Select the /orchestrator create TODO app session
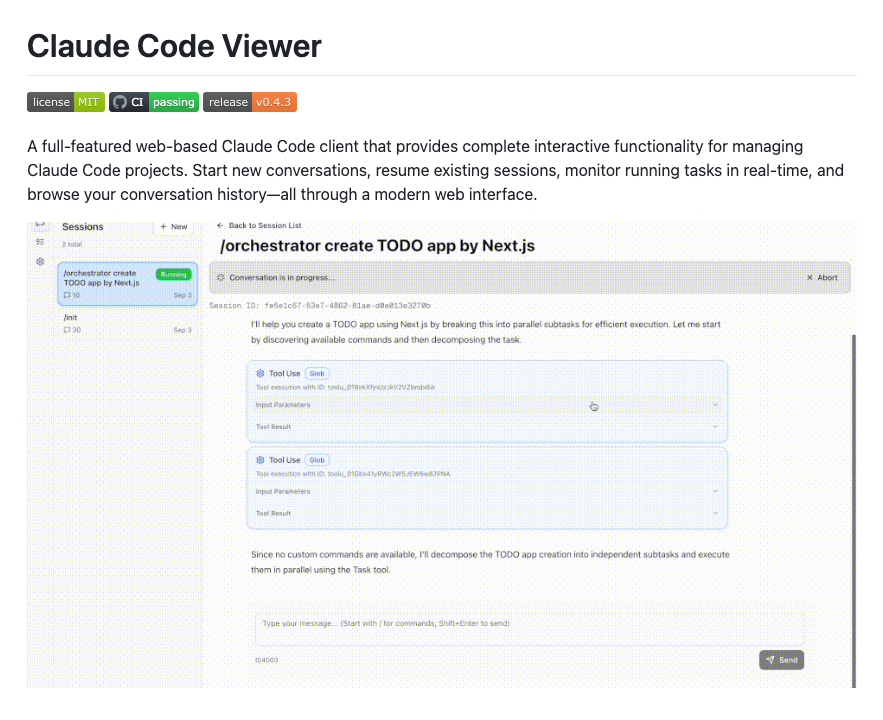 128,284
